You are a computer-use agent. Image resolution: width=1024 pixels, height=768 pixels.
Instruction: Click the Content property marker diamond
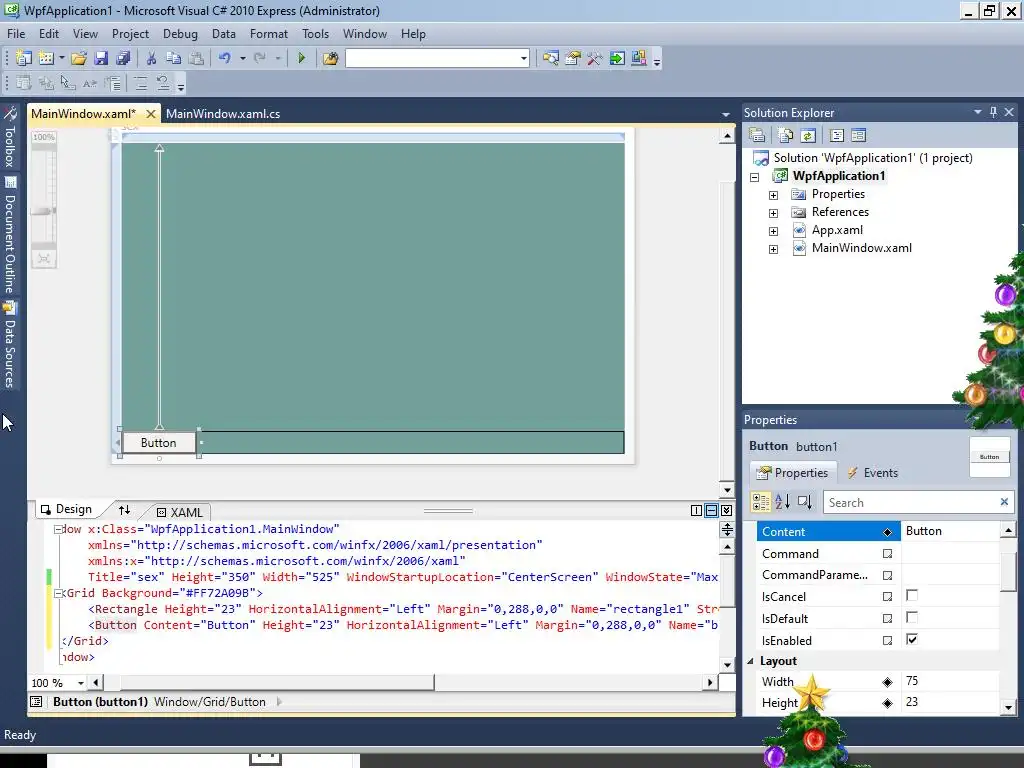pos(887,532)
